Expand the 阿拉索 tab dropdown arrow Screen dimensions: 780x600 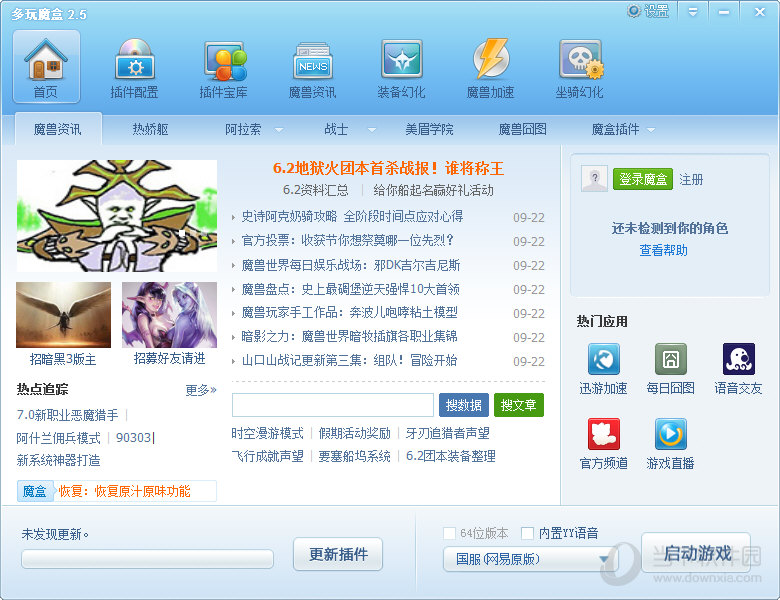coord(279,130)
